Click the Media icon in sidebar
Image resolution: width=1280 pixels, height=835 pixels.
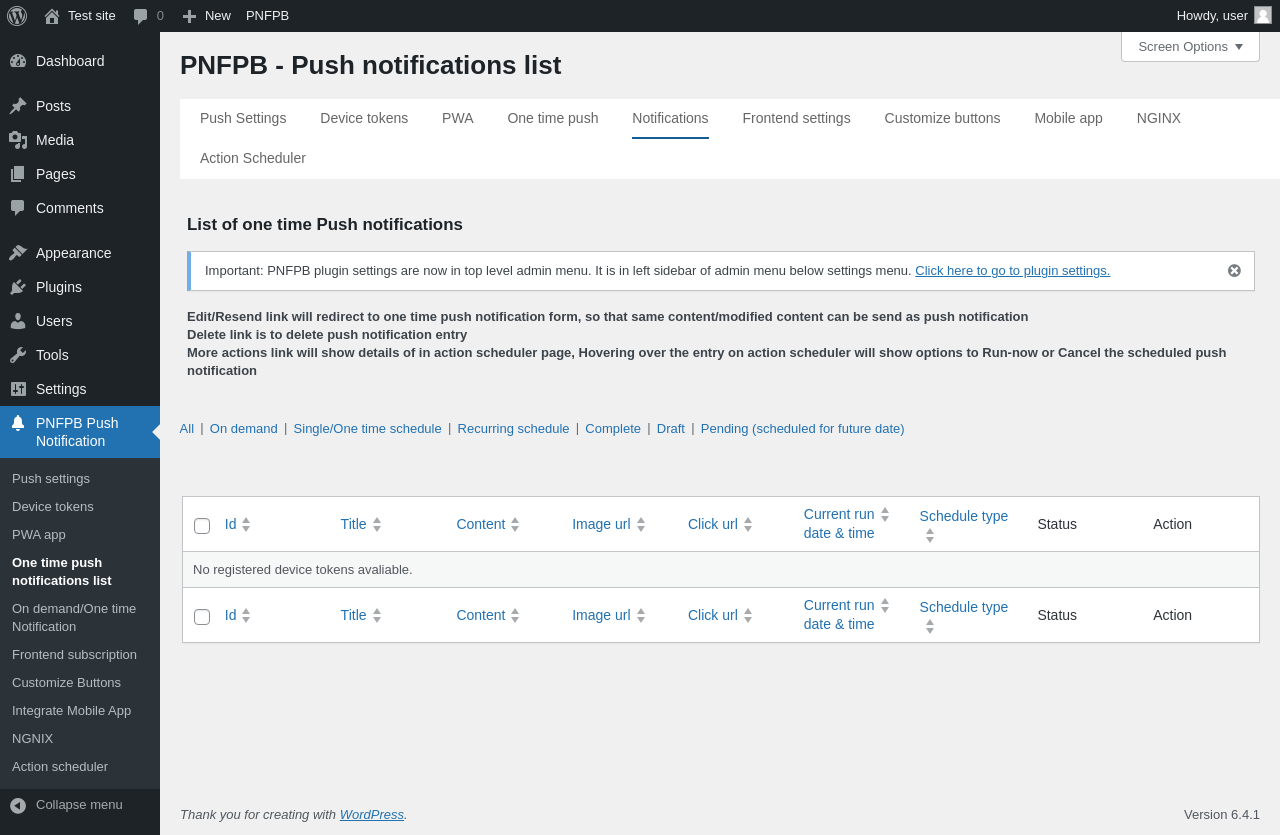click(x=18, y=140)
